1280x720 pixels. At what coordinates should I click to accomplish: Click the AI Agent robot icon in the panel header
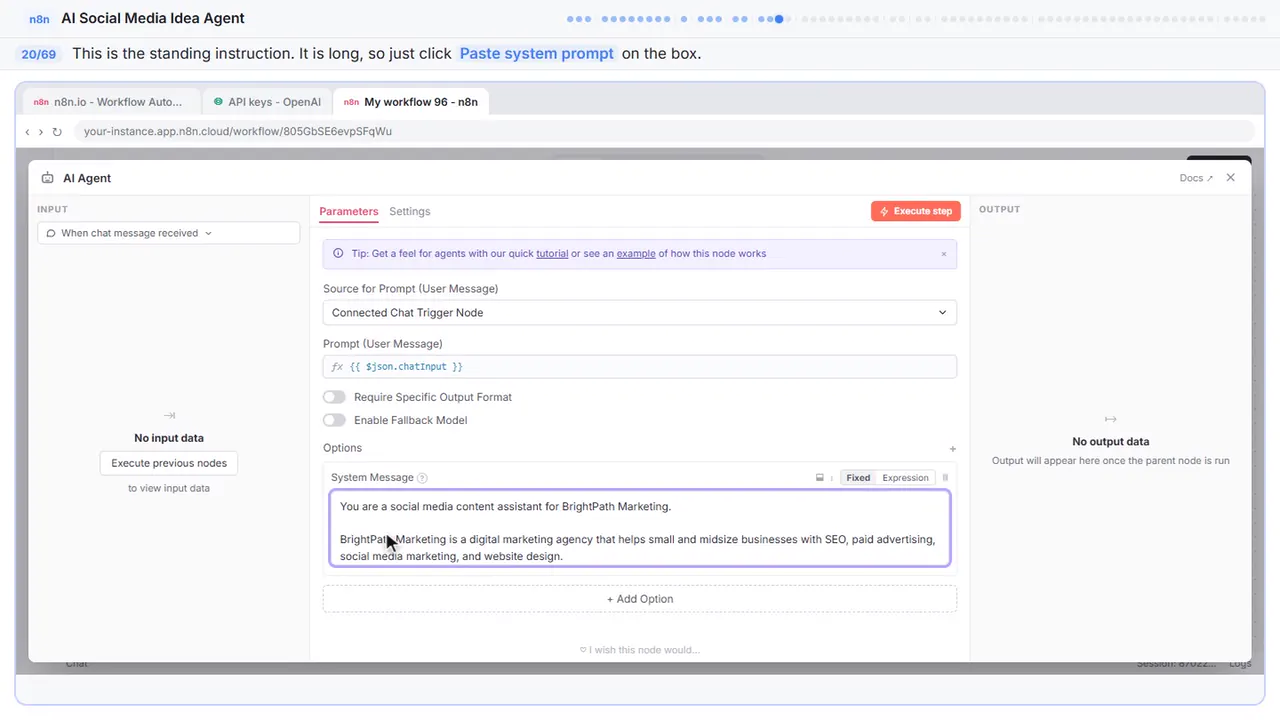[x=48, y=178]
